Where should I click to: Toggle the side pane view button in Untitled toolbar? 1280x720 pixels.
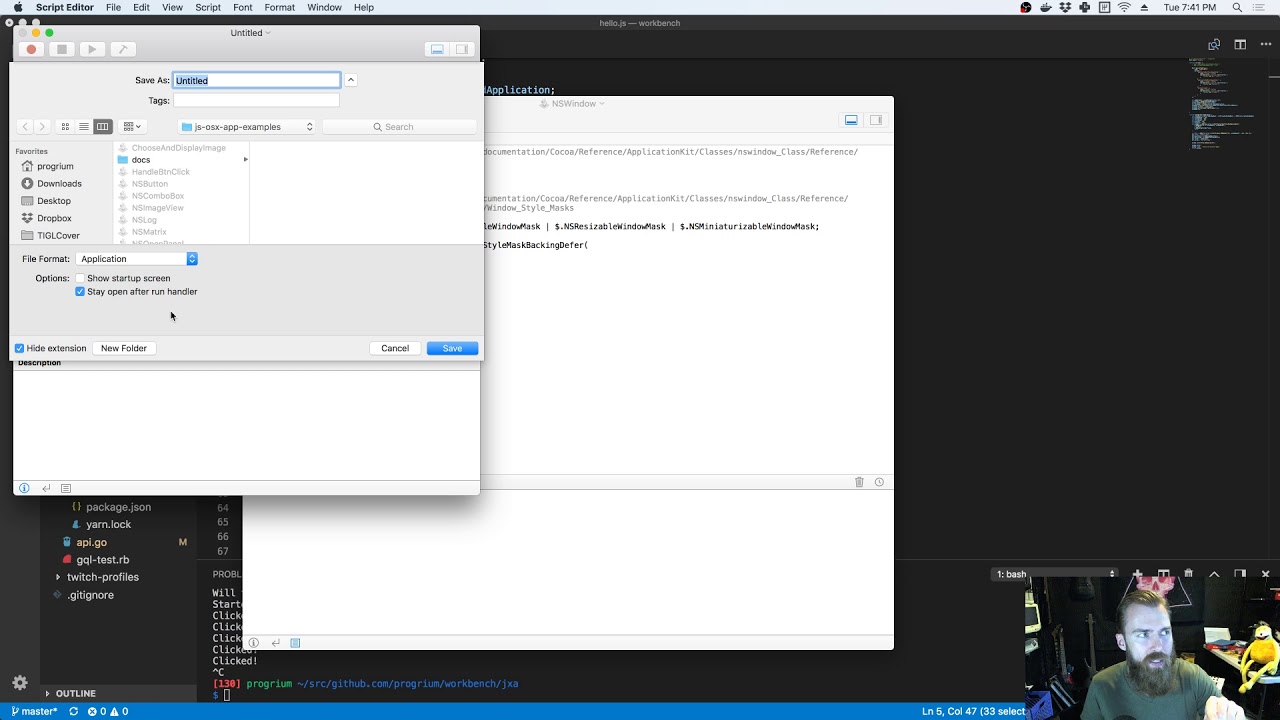click(461, 49)
